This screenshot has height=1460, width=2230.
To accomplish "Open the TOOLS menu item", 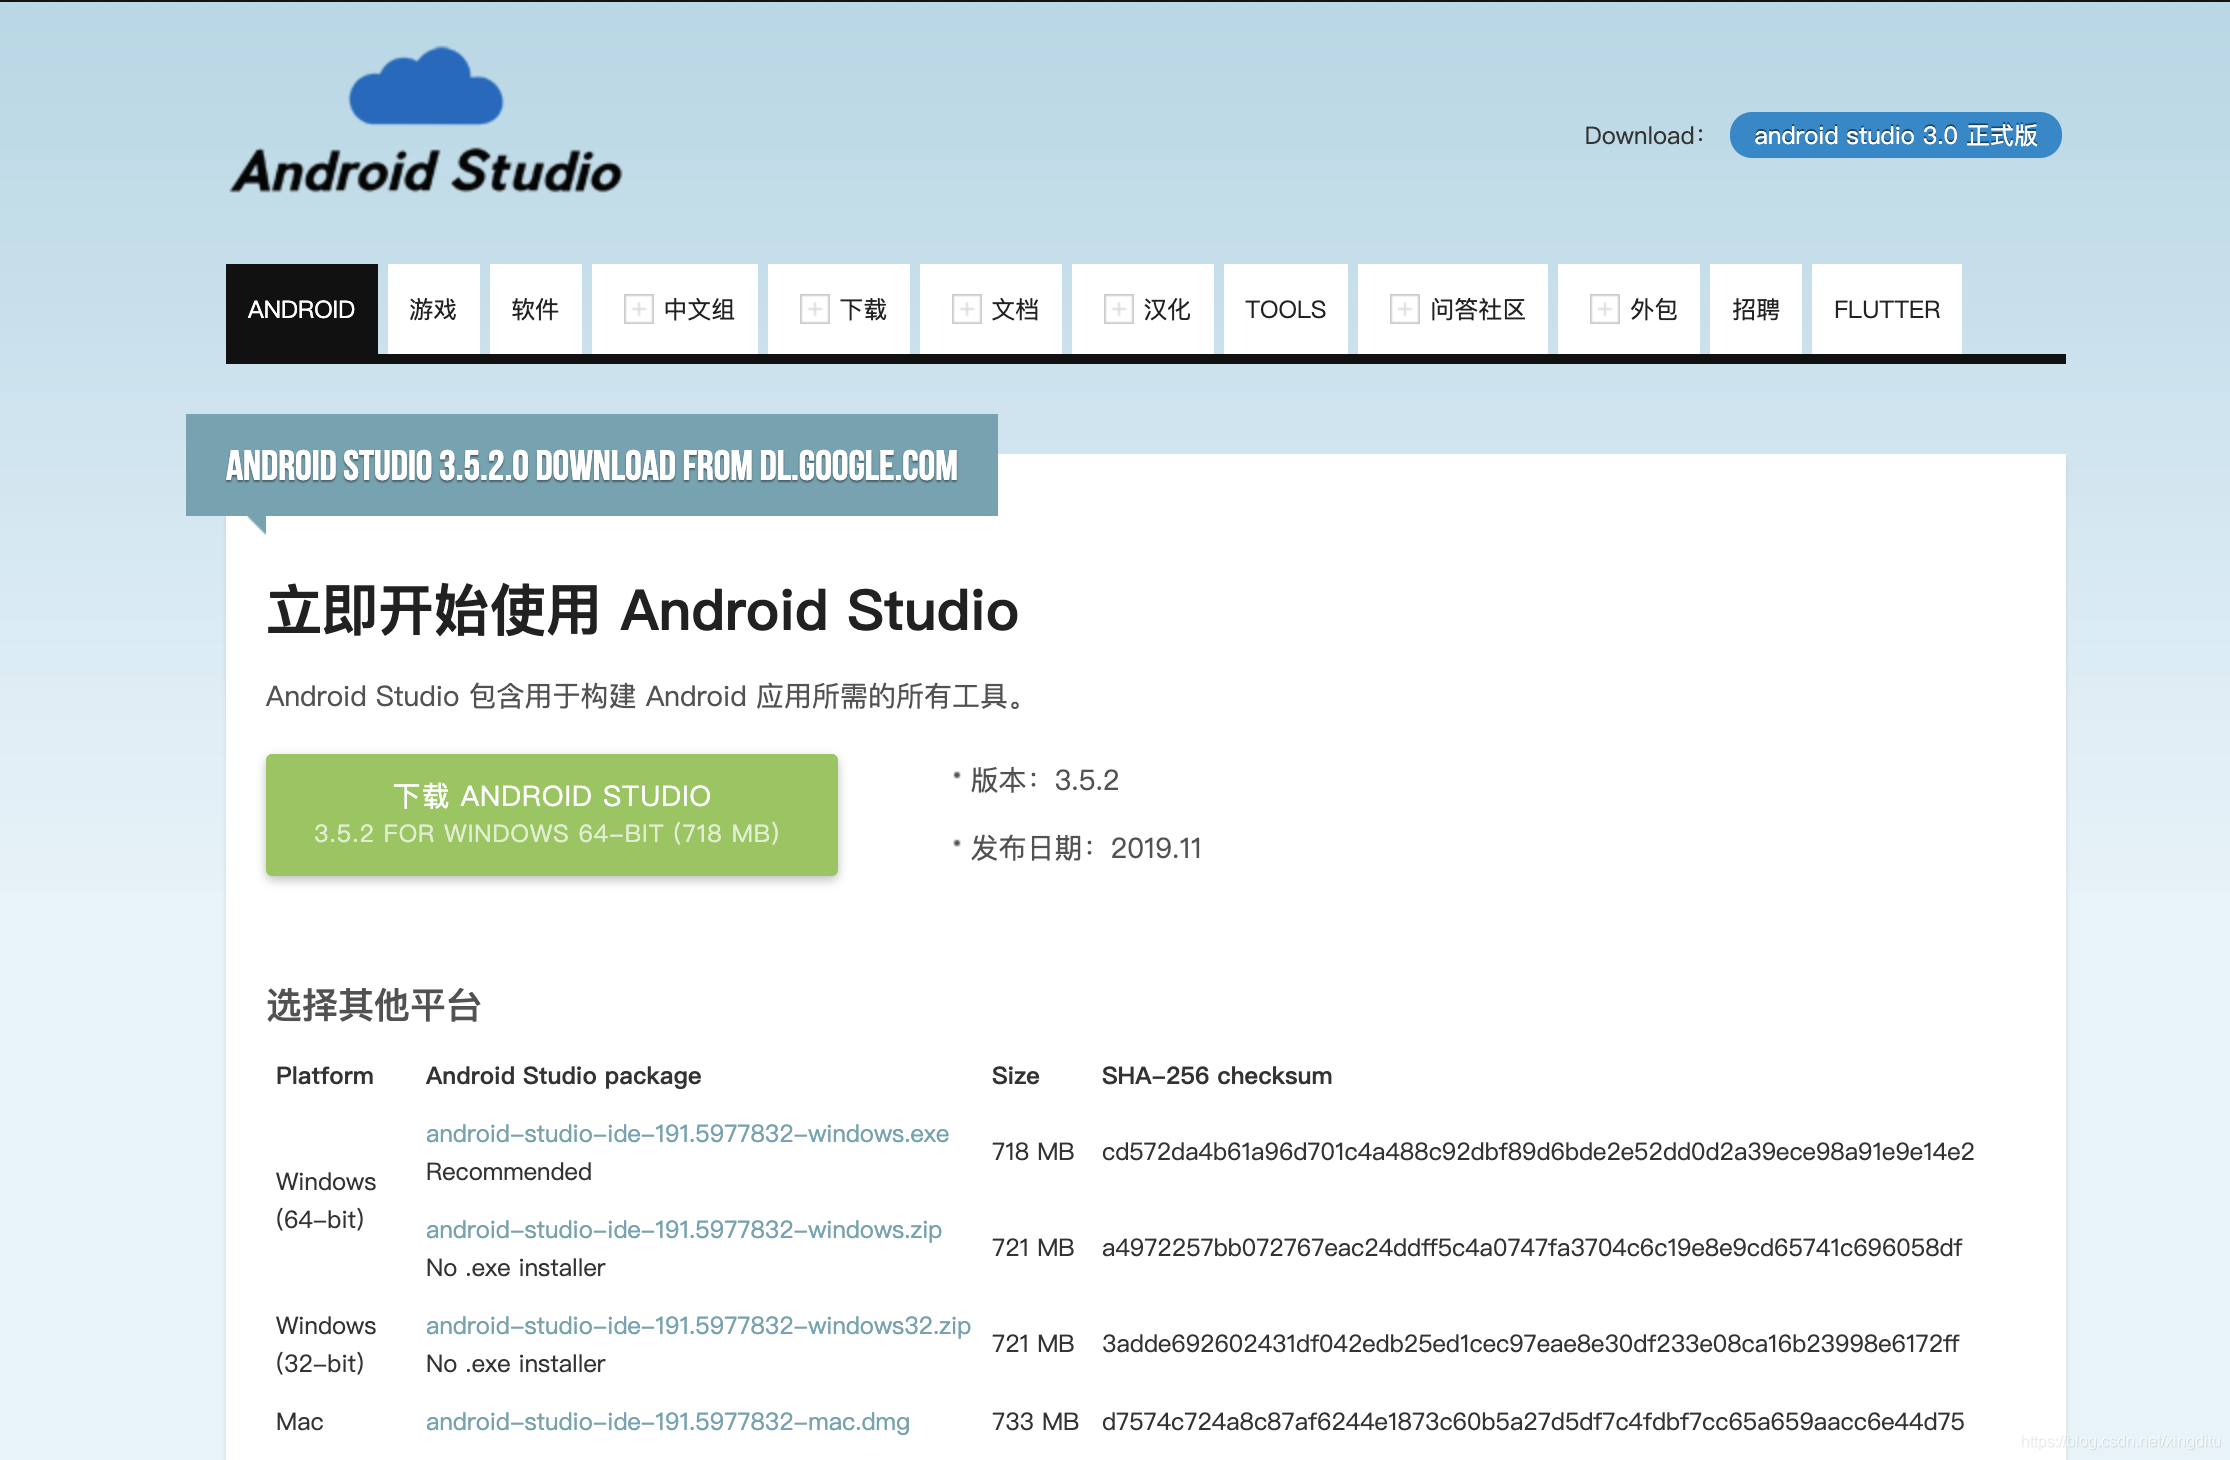I will [1285, 309].
